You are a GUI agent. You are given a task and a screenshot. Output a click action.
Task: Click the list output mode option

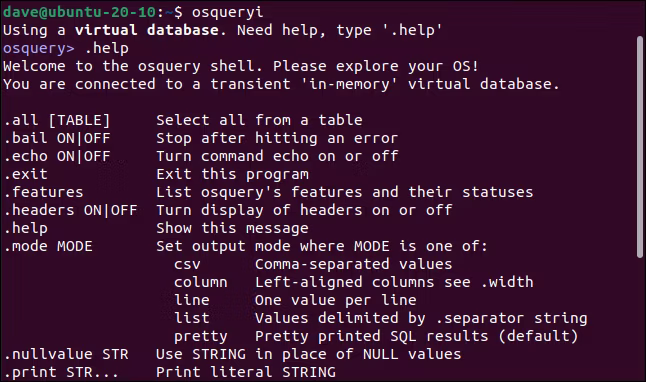(192, 318)
